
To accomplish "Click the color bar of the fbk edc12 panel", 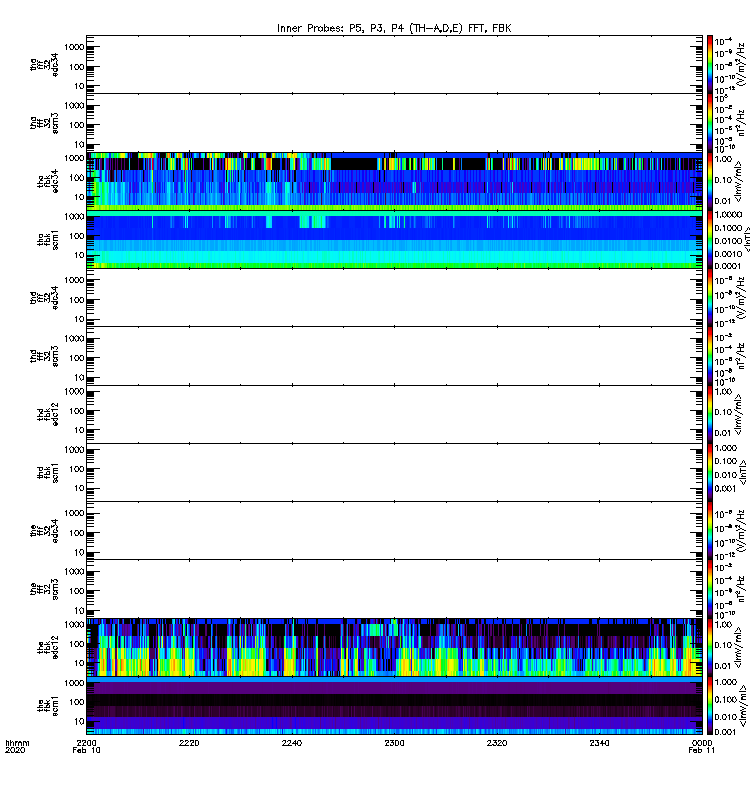I will (x=710, y=647).
